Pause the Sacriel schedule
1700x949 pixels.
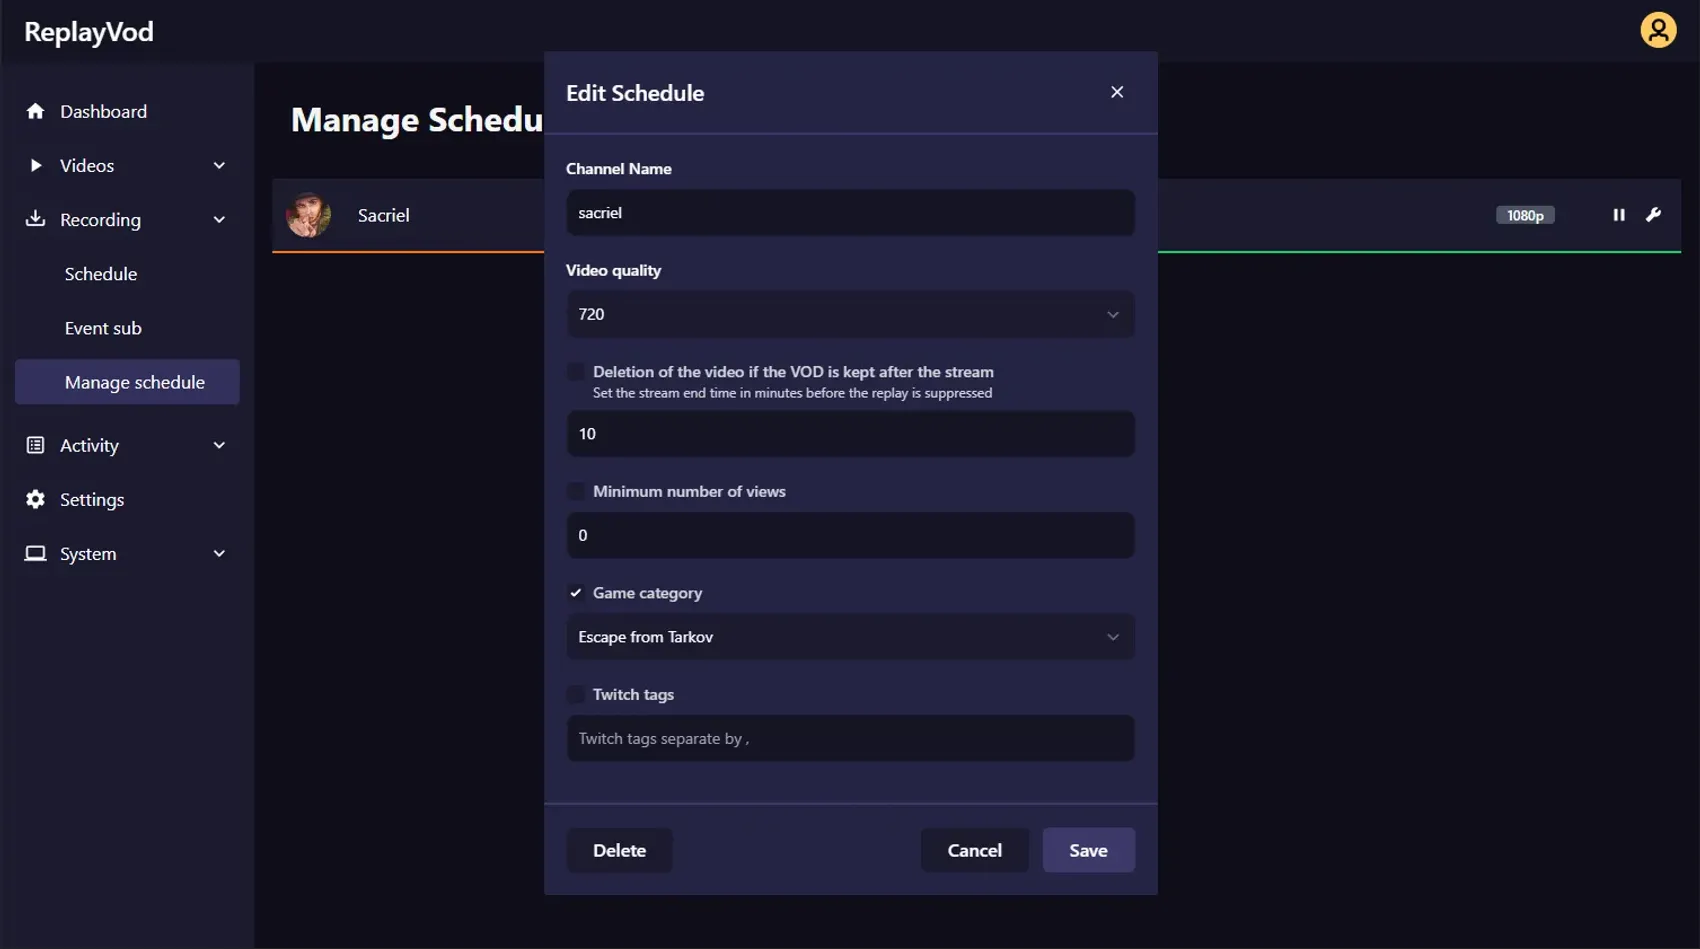(x=1618, y=215)
